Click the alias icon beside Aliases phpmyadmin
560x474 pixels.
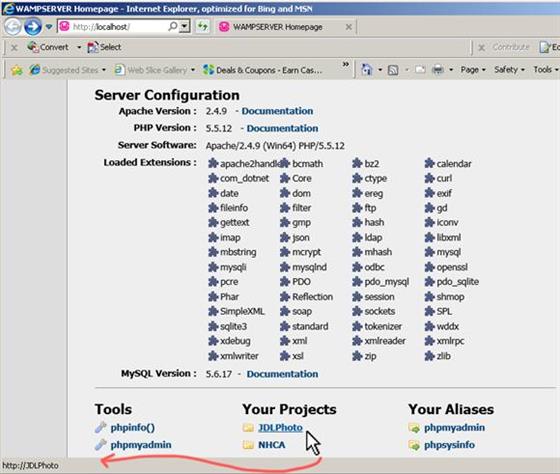pyautogui.click(x=414, y=428)
